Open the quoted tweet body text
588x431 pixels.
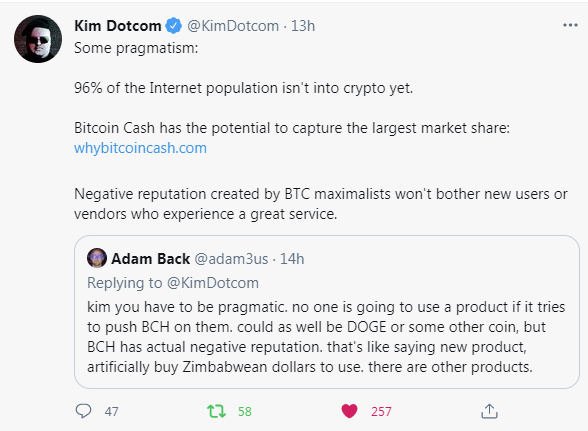326,337
